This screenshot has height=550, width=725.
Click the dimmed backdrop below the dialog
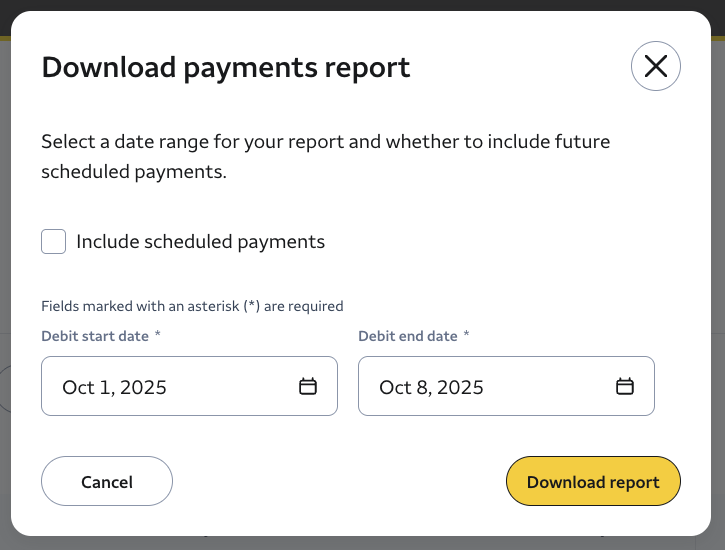tap(362, 543)
